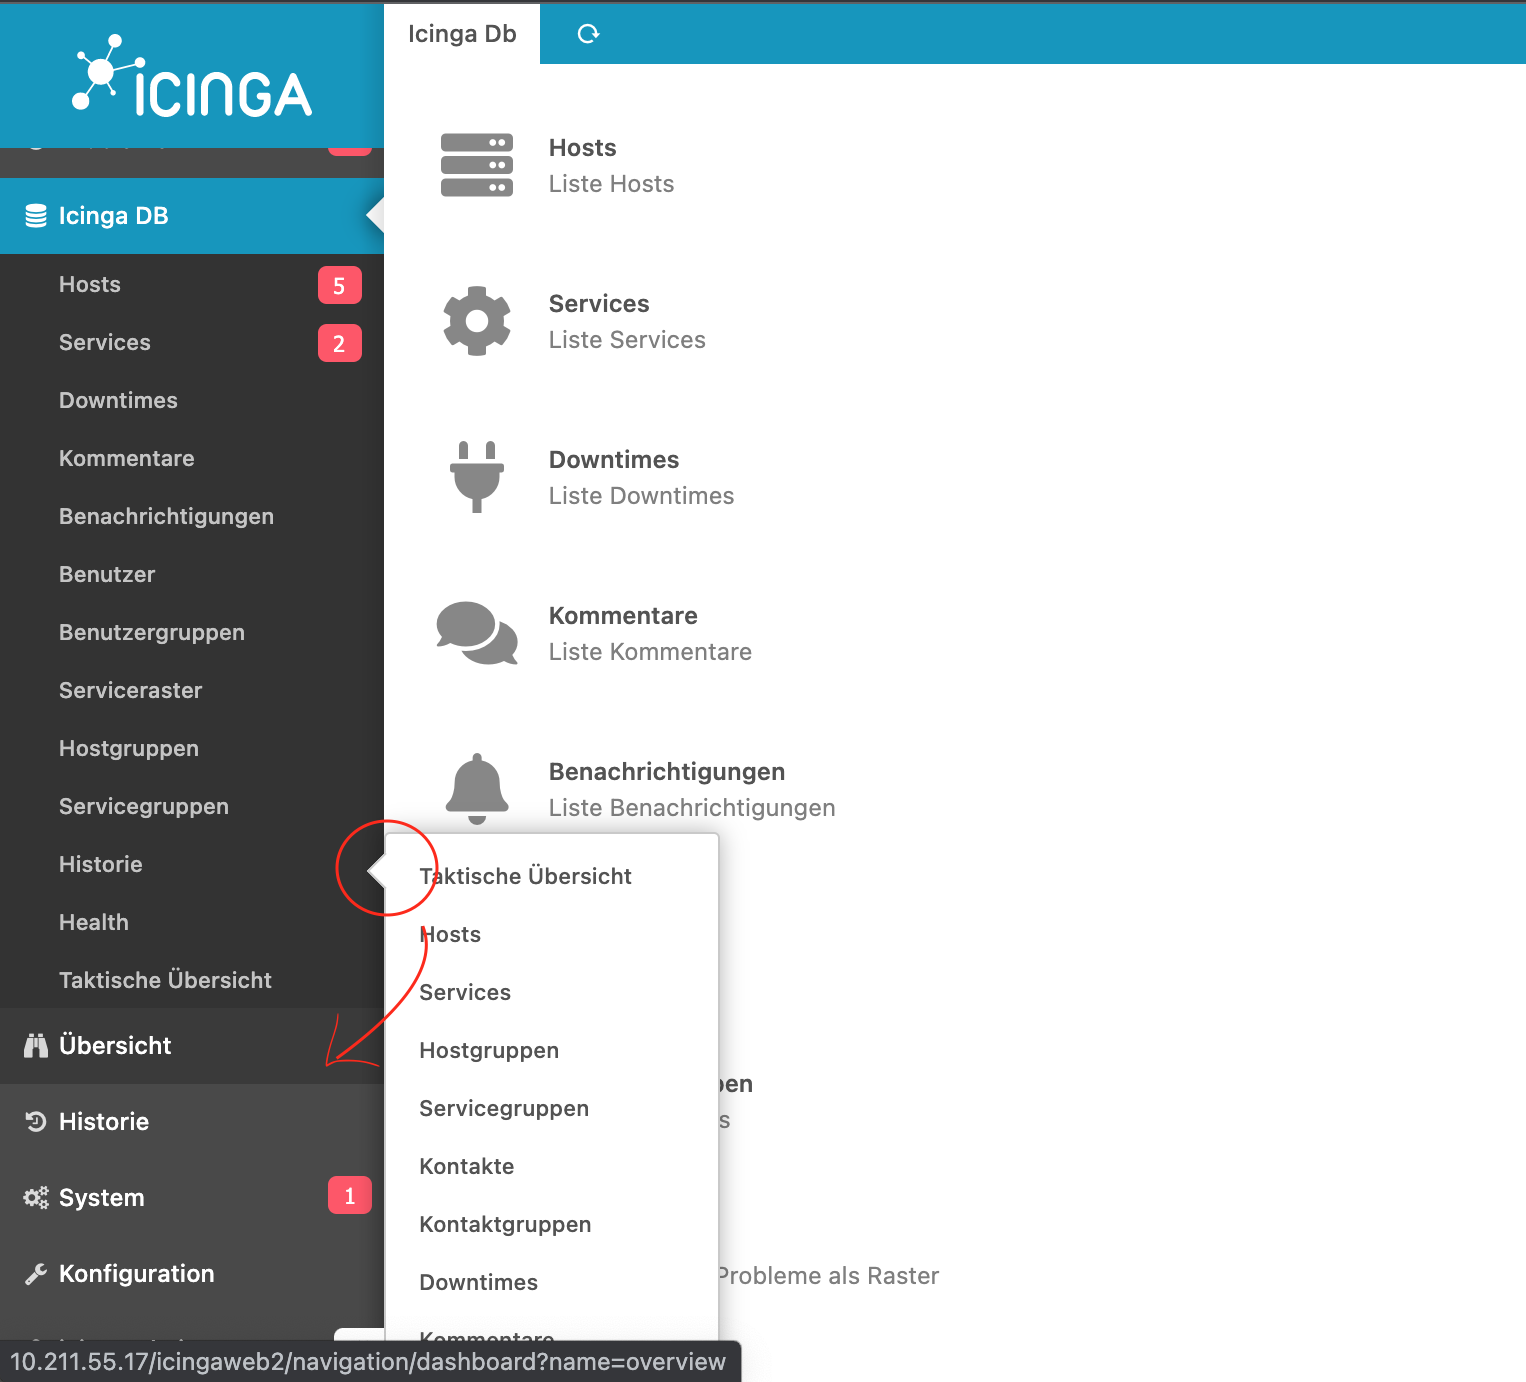The image size is (1526, 1382).
Task: Select Serviceraster in the sidebar
Action: tap(130, 690)
